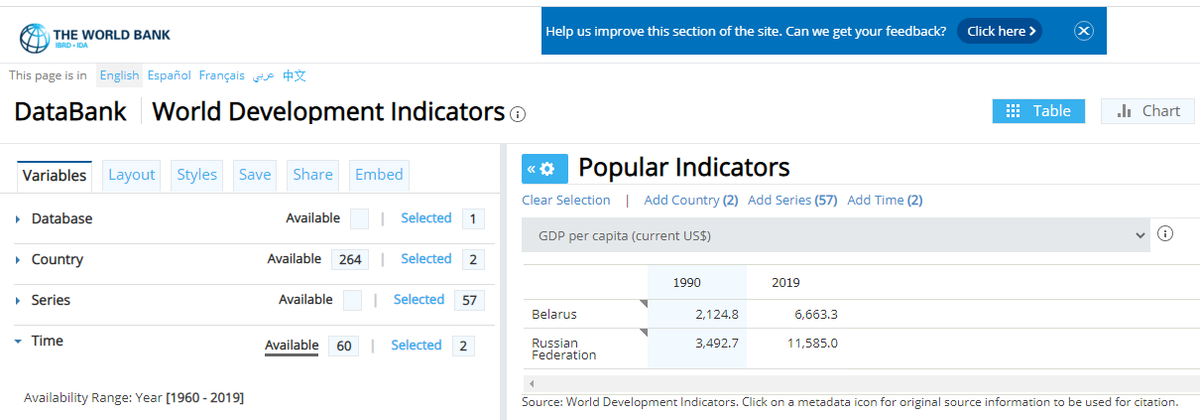
Task: Click Add Time (2) link
Action: 885,200
